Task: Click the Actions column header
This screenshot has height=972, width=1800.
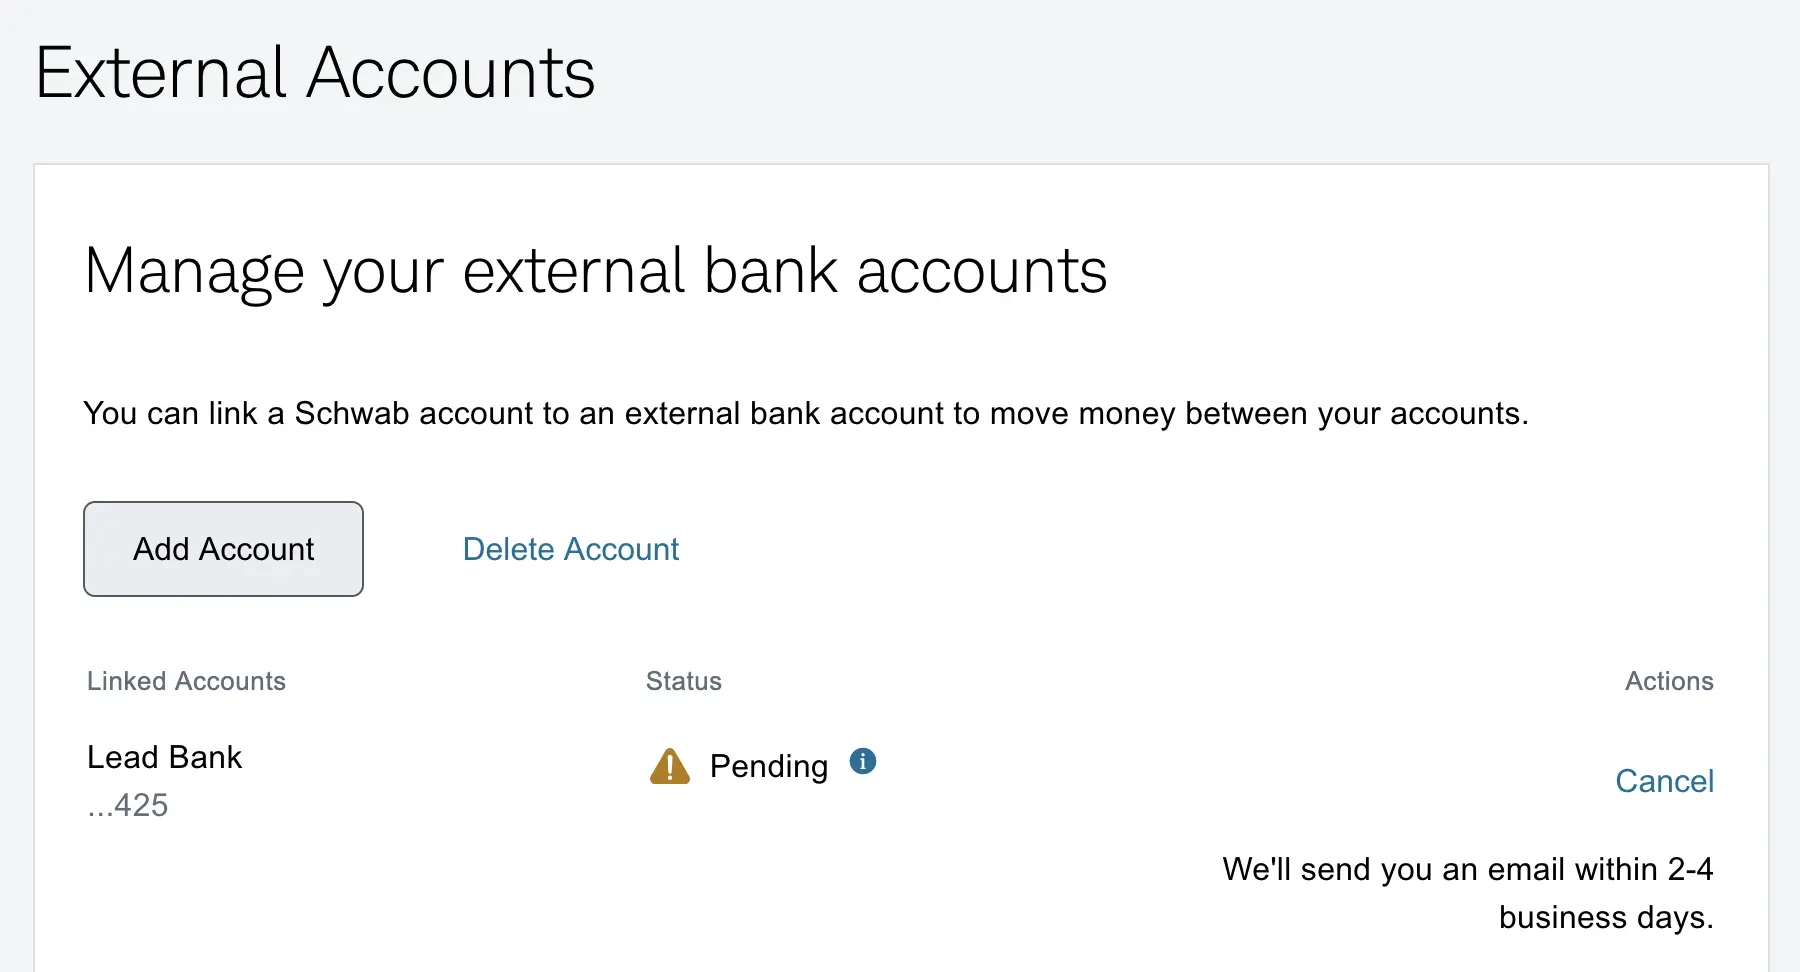Action: 1668,681
